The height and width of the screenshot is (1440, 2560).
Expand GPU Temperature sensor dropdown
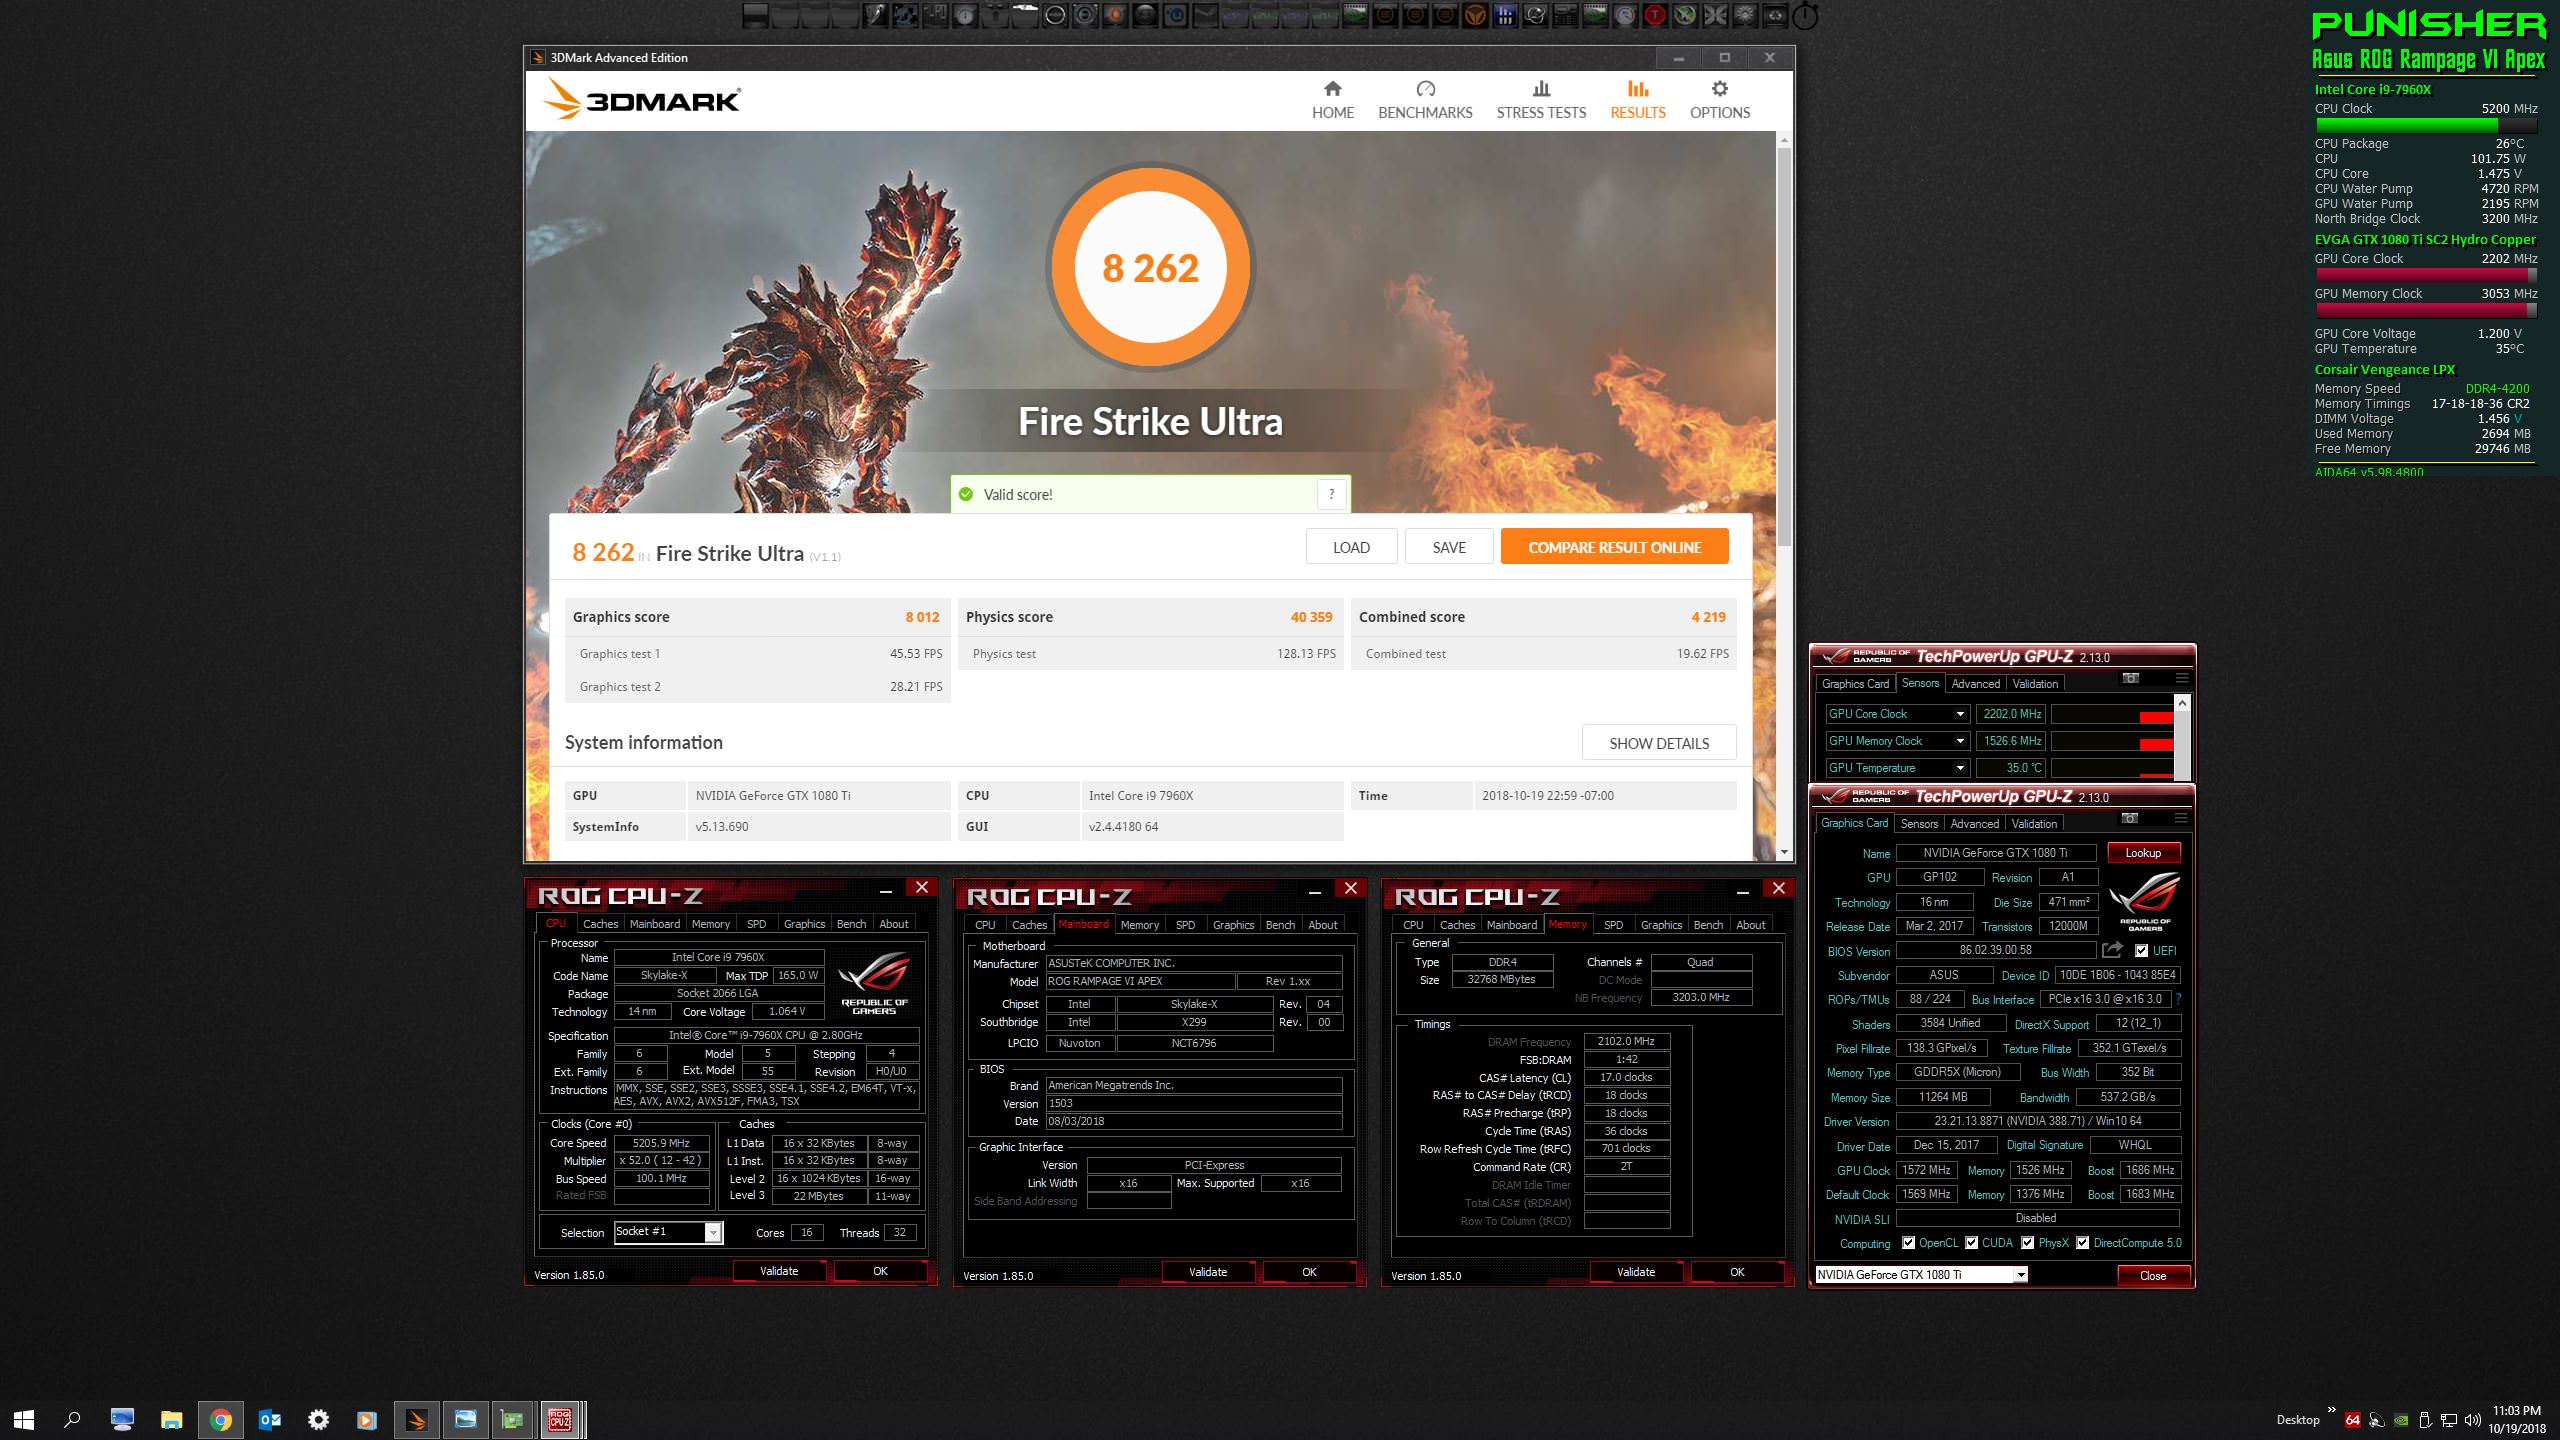click(x=1960, y=768)
